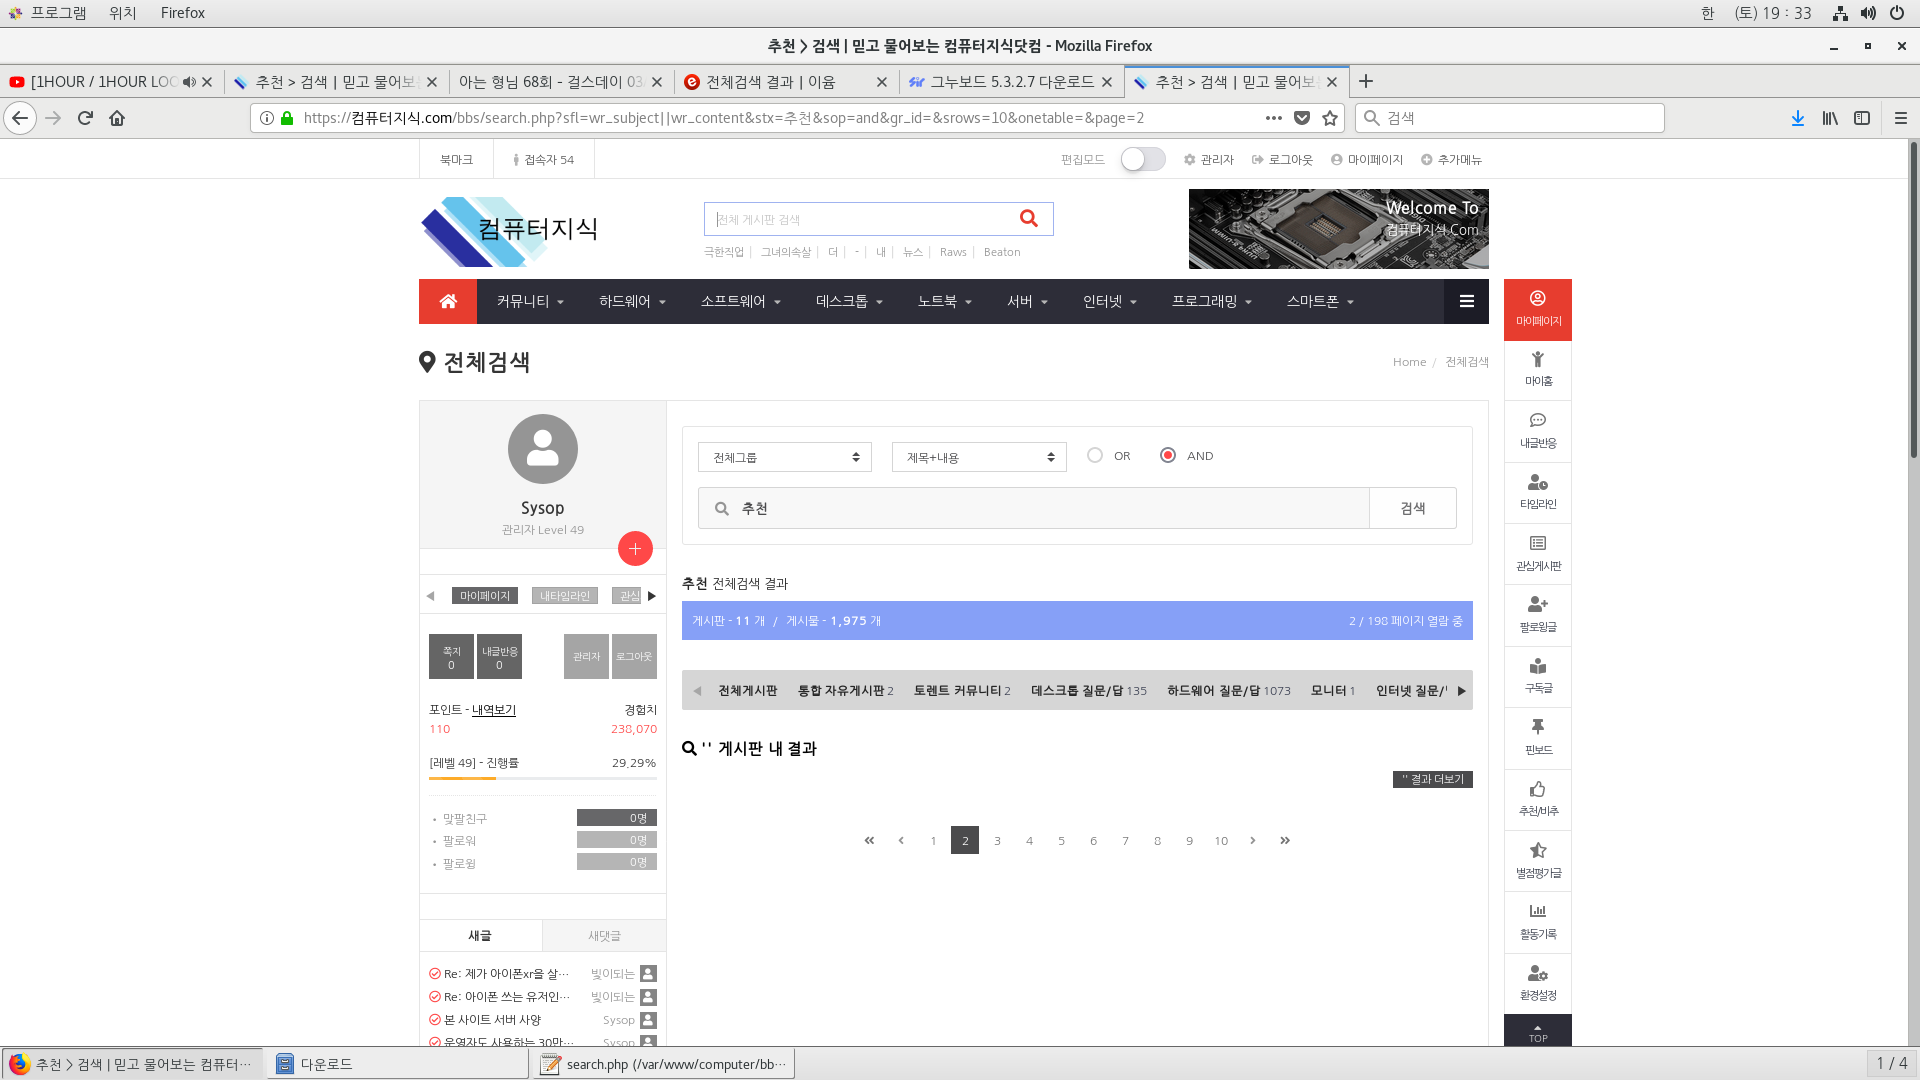1920x1080 pixels.
Task: Select the 데스크톱 질문/답 135 board tab
Action: coord(1088,690)
